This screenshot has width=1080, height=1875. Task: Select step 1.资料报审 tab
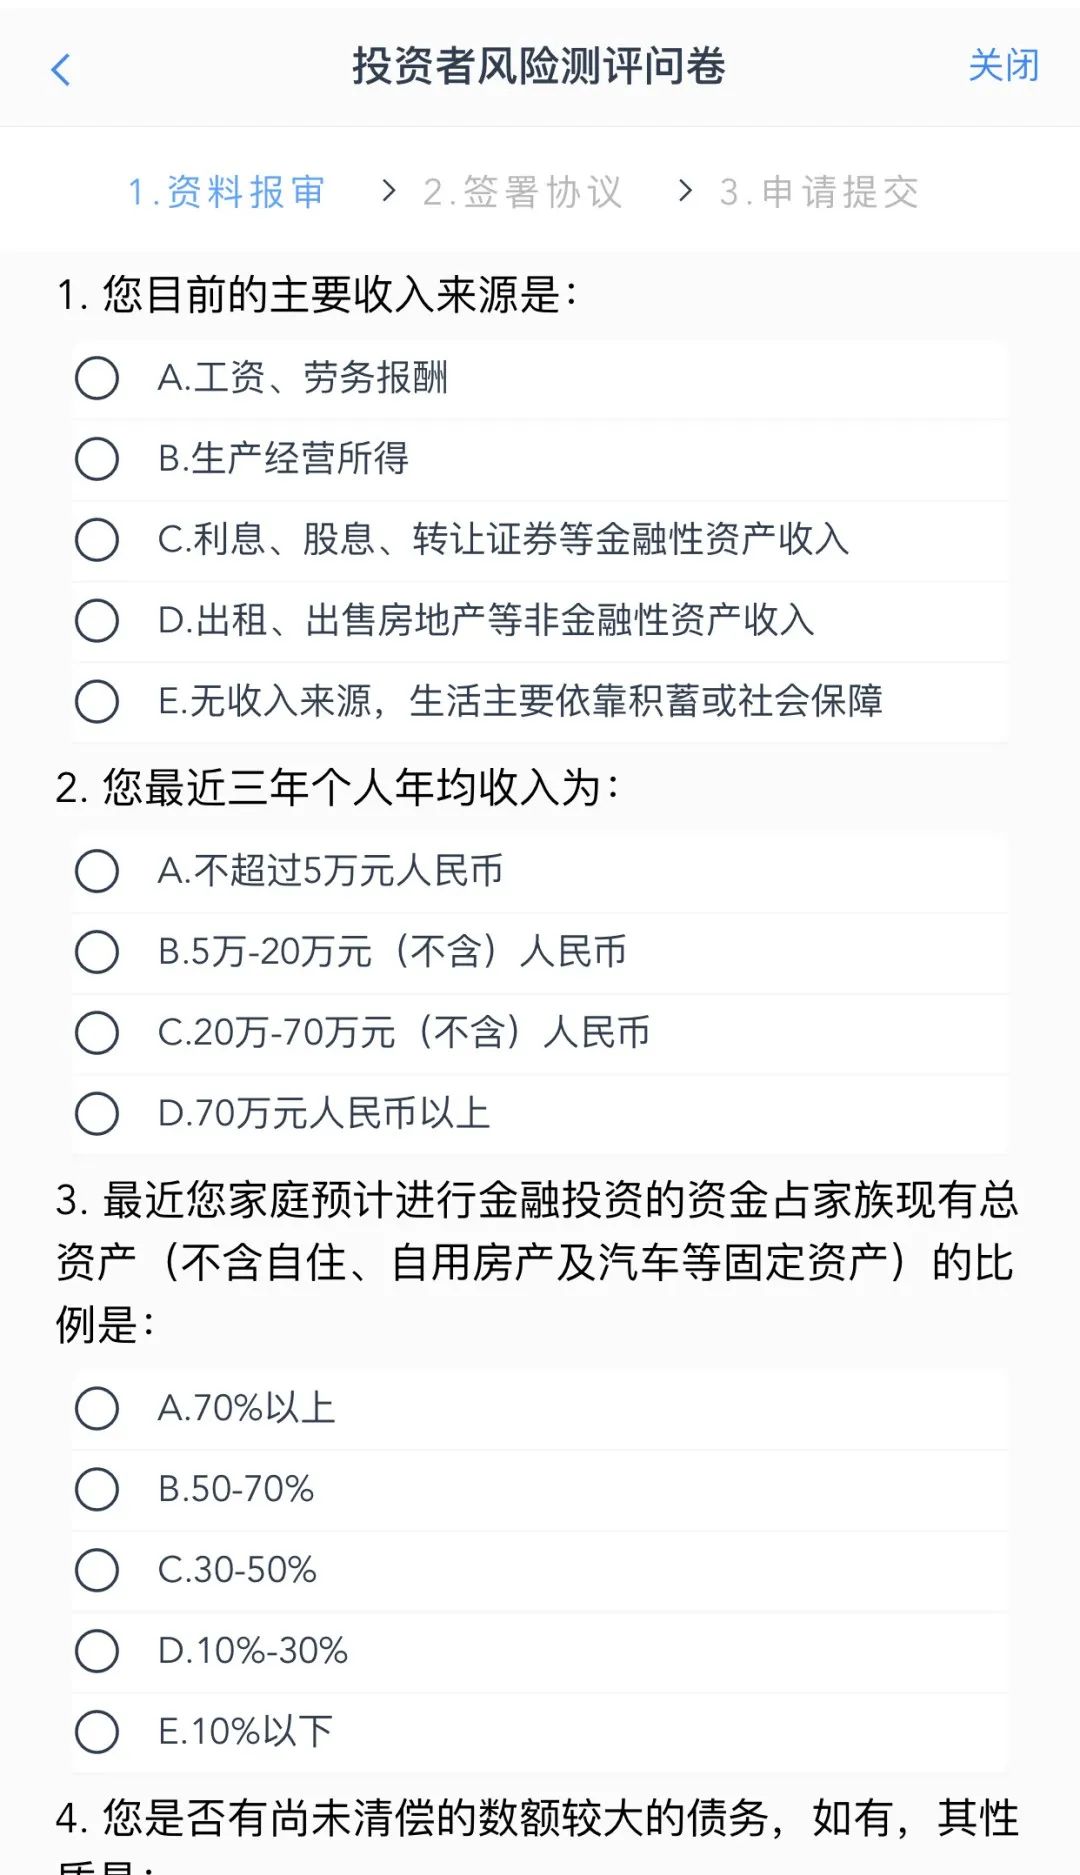tap(227, 191)
